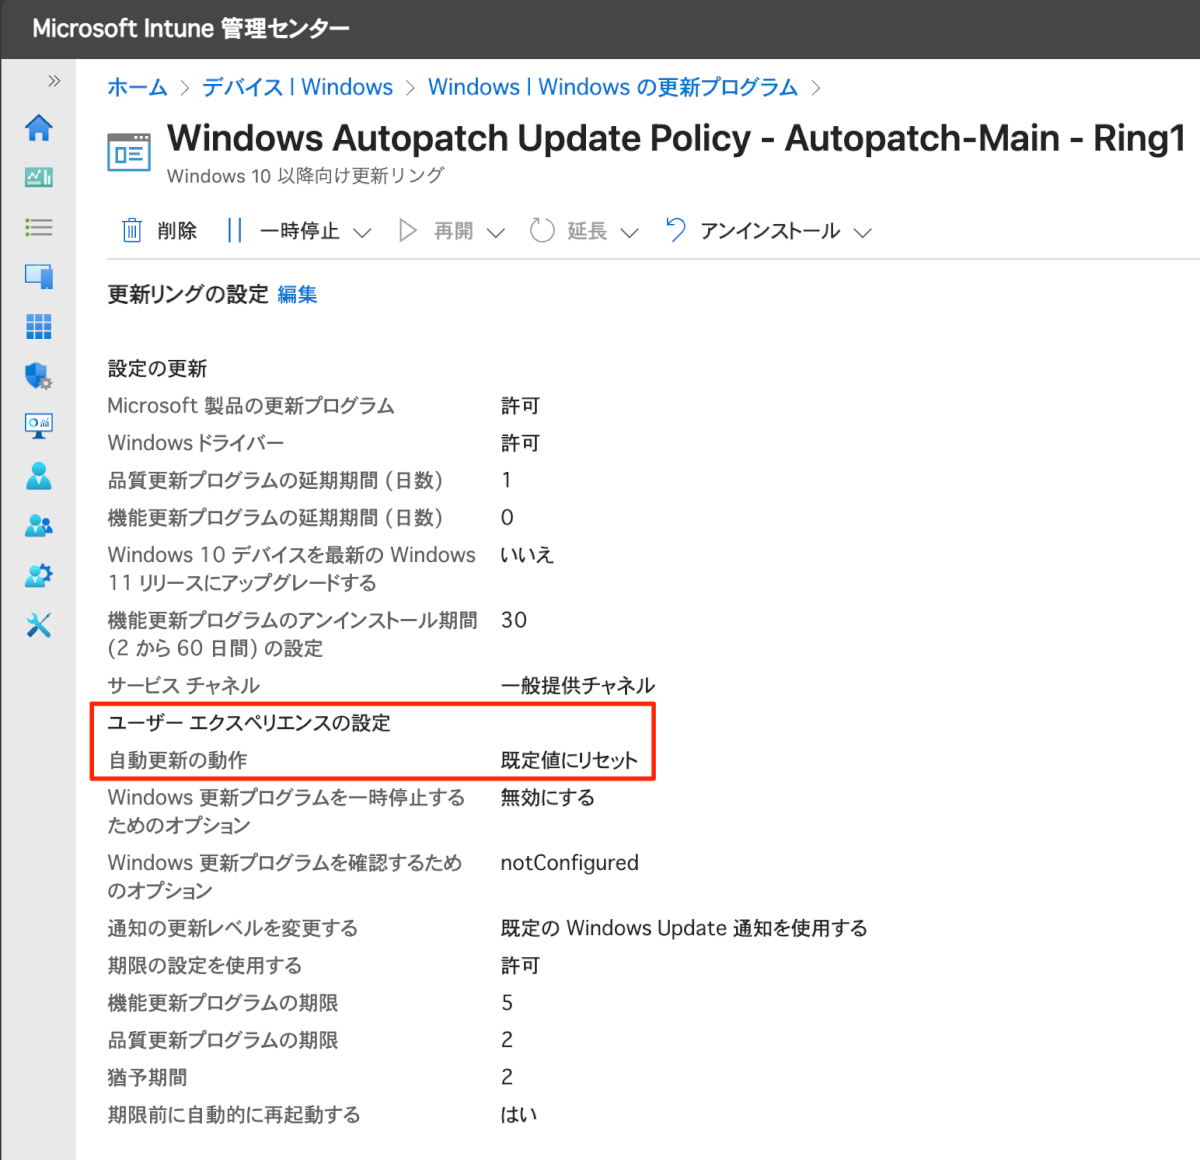
Task: Open Endpoint security shield icon
Action: tap(39, 376)
